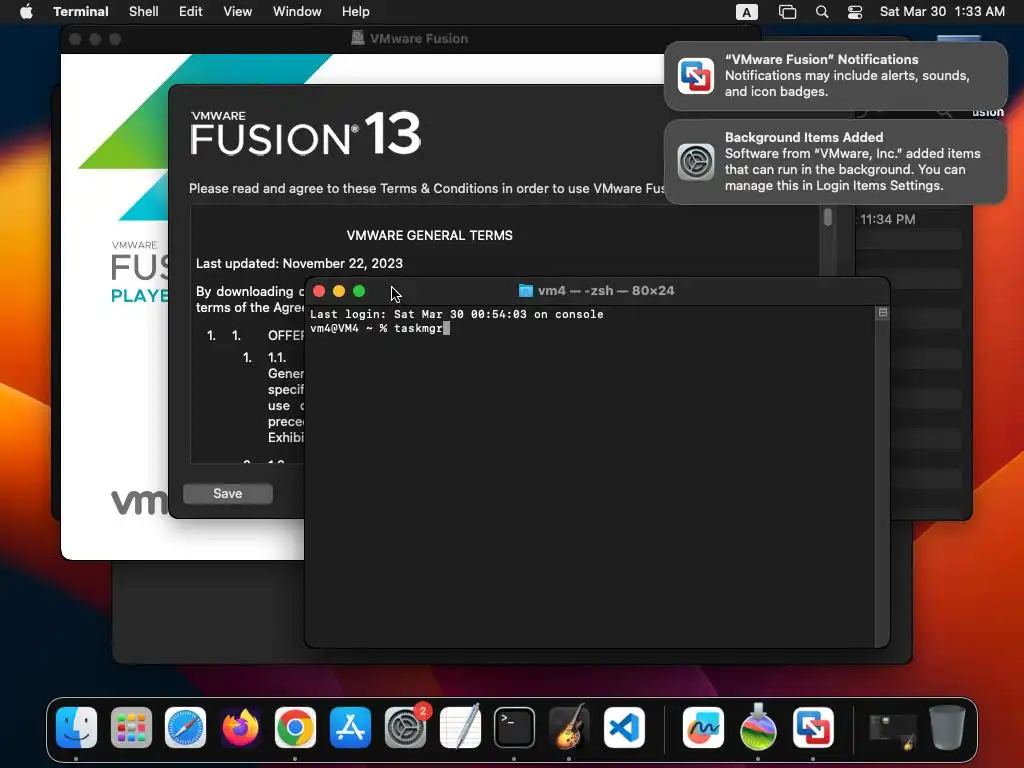Open Finder from the Dock

tap(76, 727)
